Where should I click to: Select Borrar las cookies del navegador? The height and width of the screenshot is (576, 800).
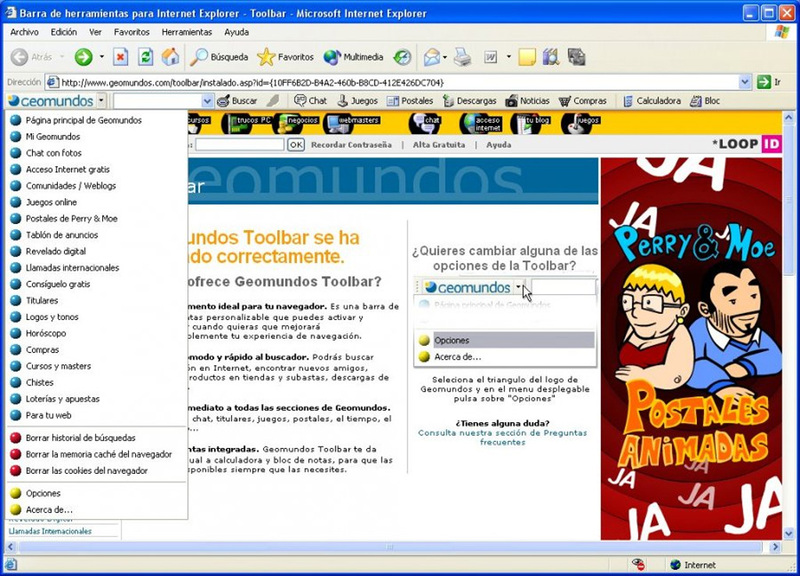pyautogui.click(x=96, y=470)
